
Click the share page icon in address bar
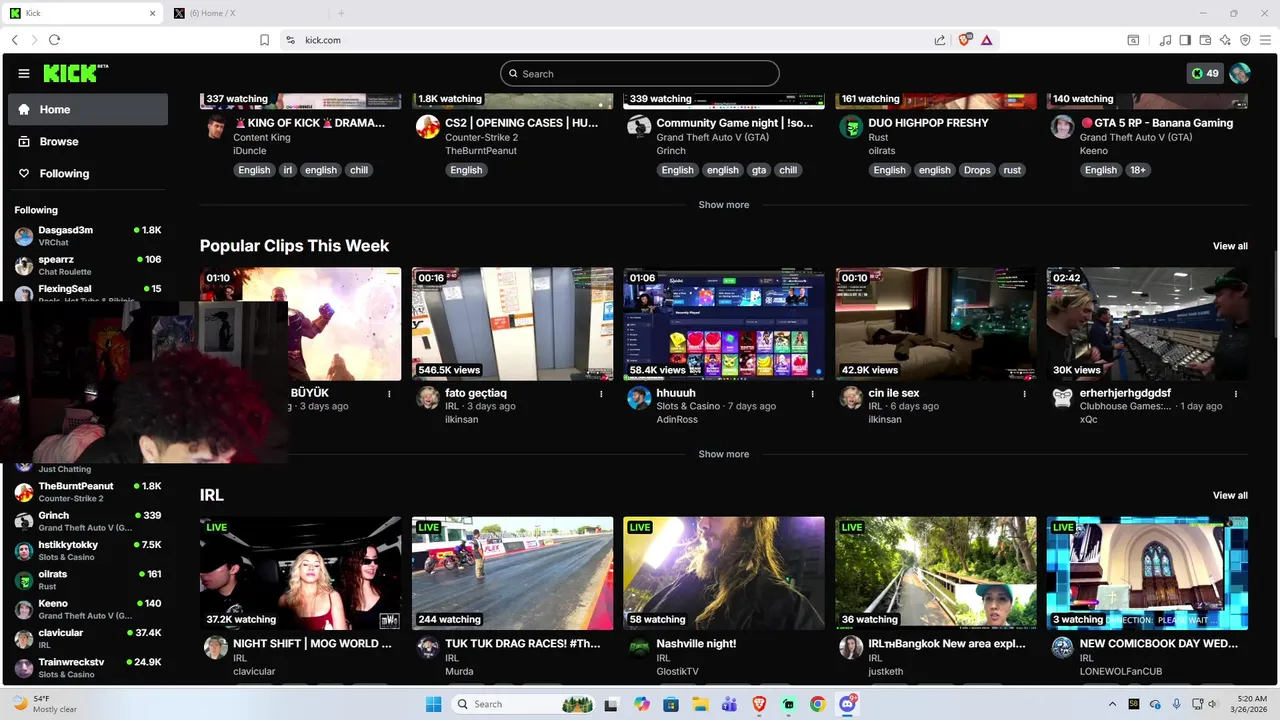click(x=940, y=40)
